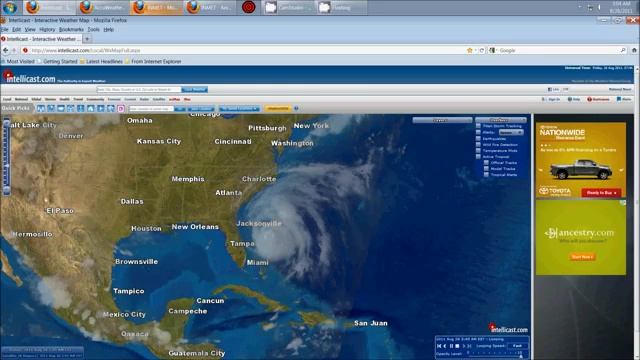Go back with Firefox back arrow
Image resolution: width=640 pixels, height=360 pixels.
point(5,50)
